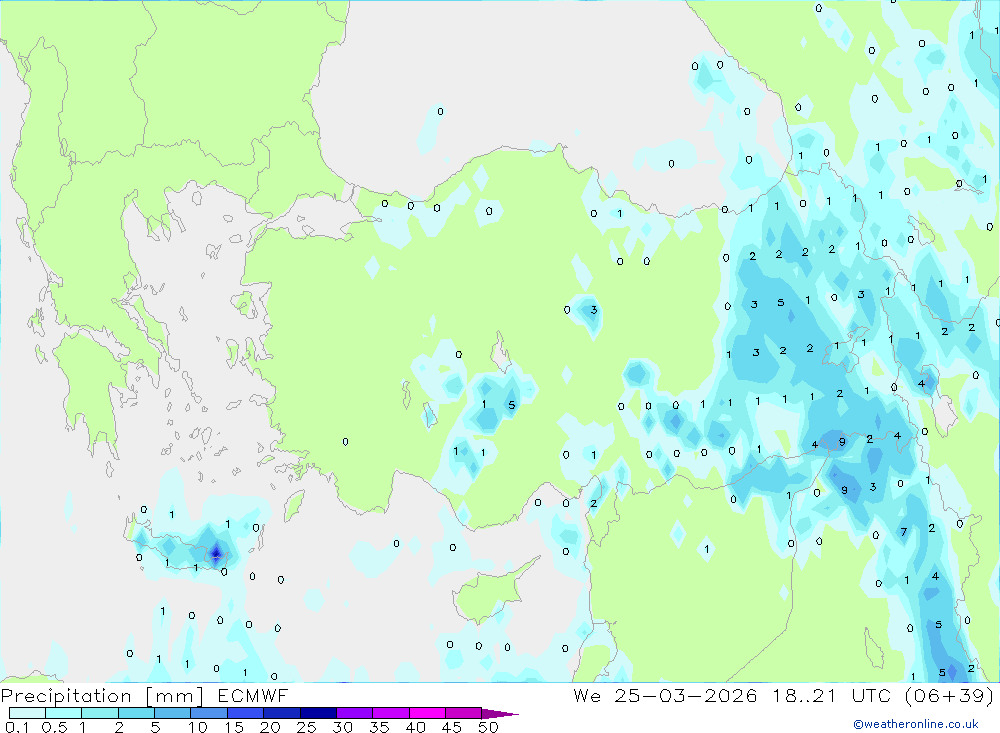The width and height of the screenshot is (1000, 733).
Task: Pick the lightest cyan 0.1–0.5 legend swatch
Action: coord(27,713)
